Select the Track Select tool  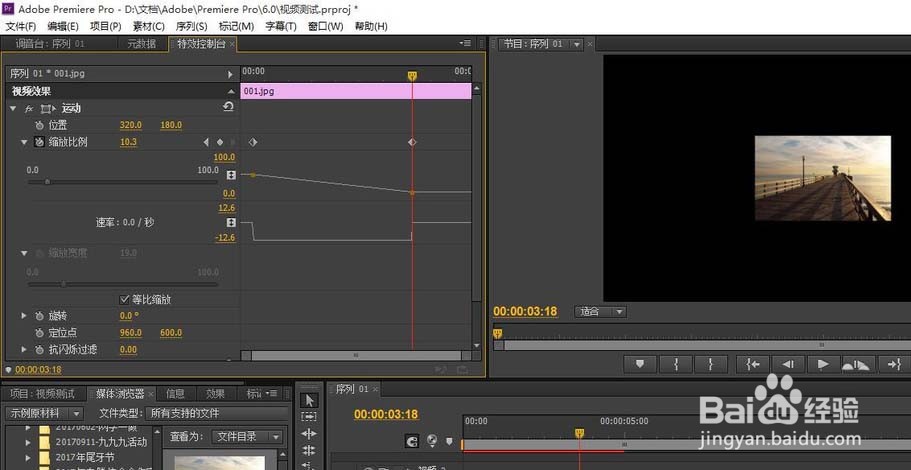(x=309, y=417)
